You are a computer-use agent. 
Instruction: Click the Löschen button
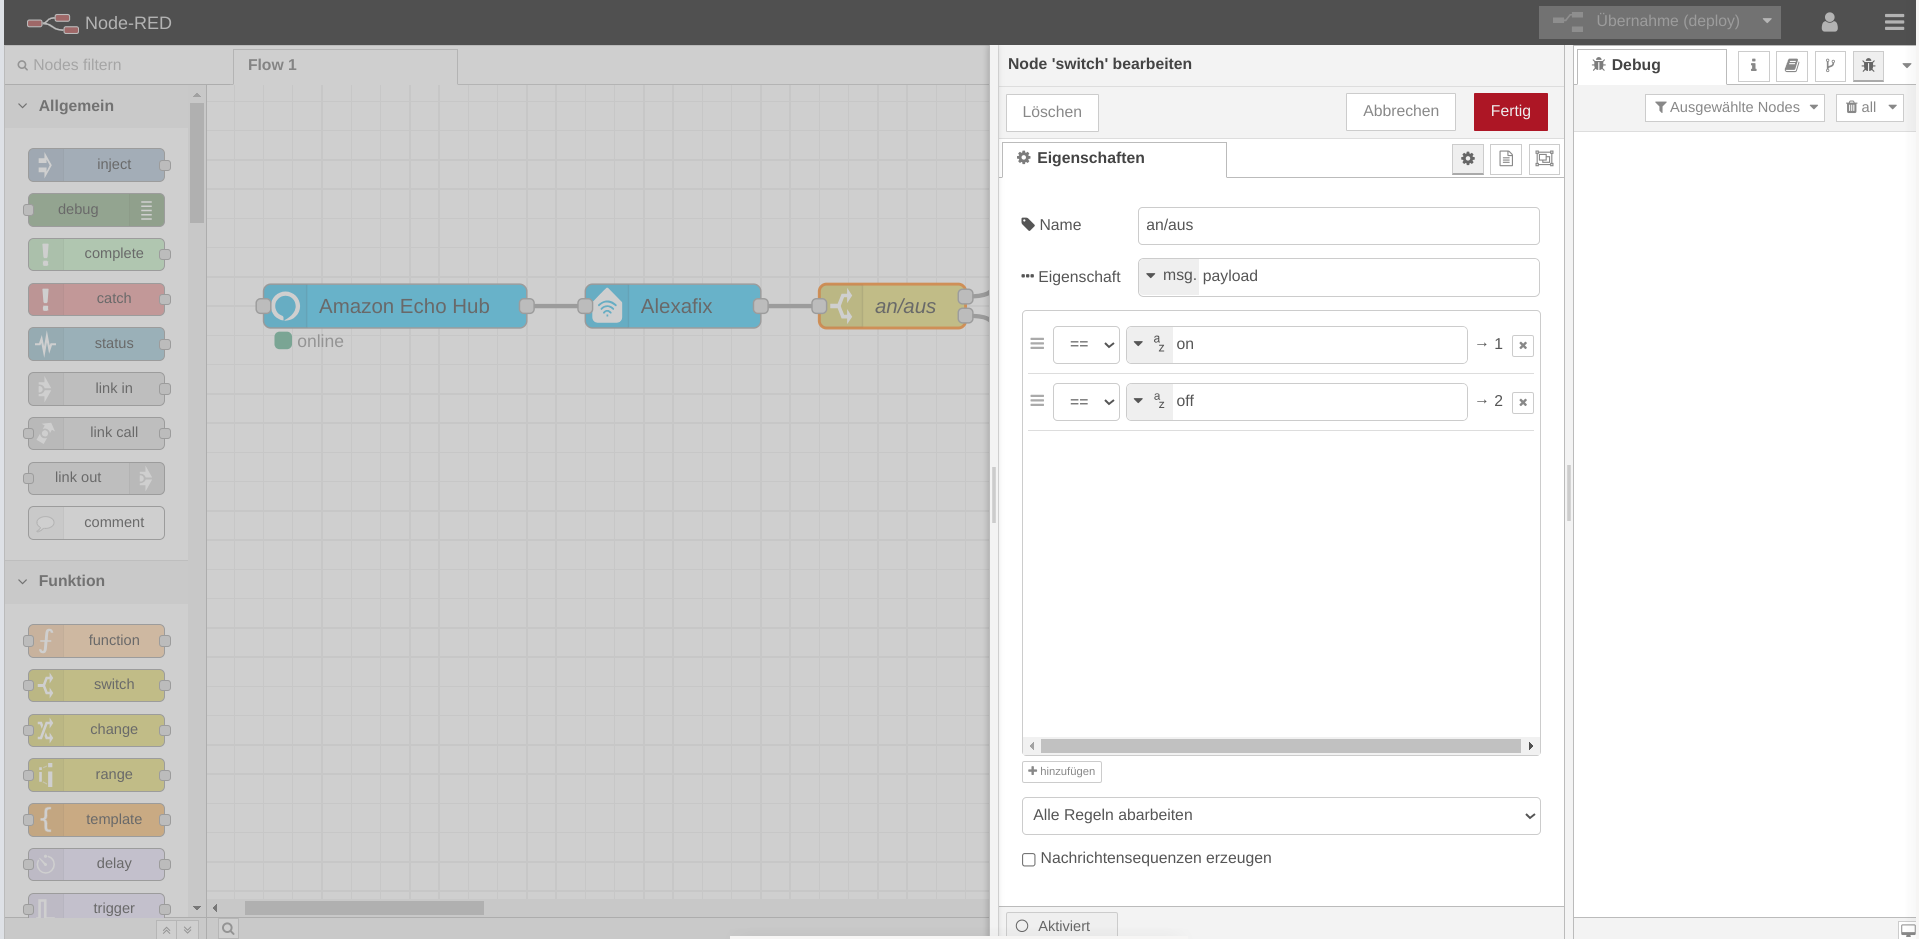tap(1052, 113)
